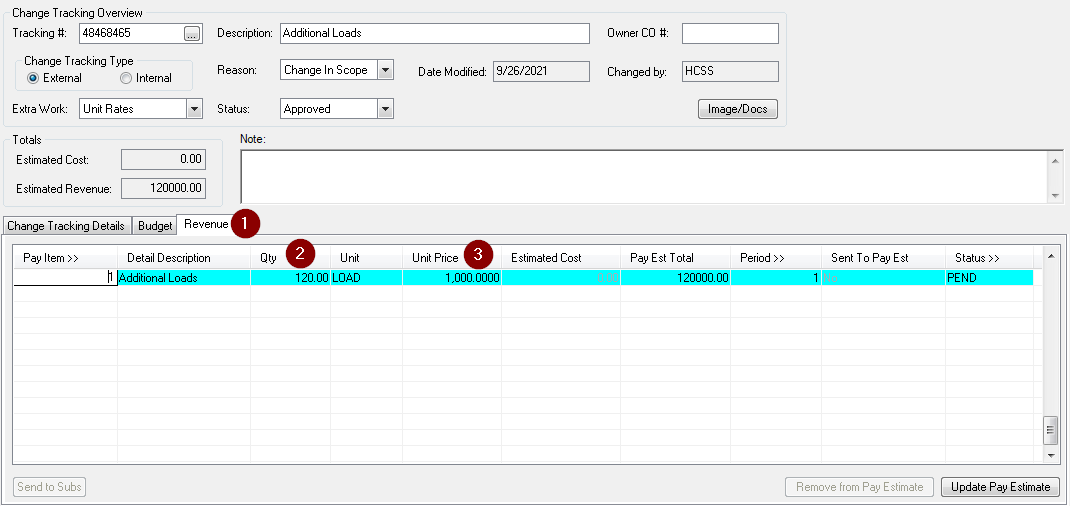The height and width of the screenshot is (506, 1070).
Task: Click the Detail Description column header
Action: 184,258
